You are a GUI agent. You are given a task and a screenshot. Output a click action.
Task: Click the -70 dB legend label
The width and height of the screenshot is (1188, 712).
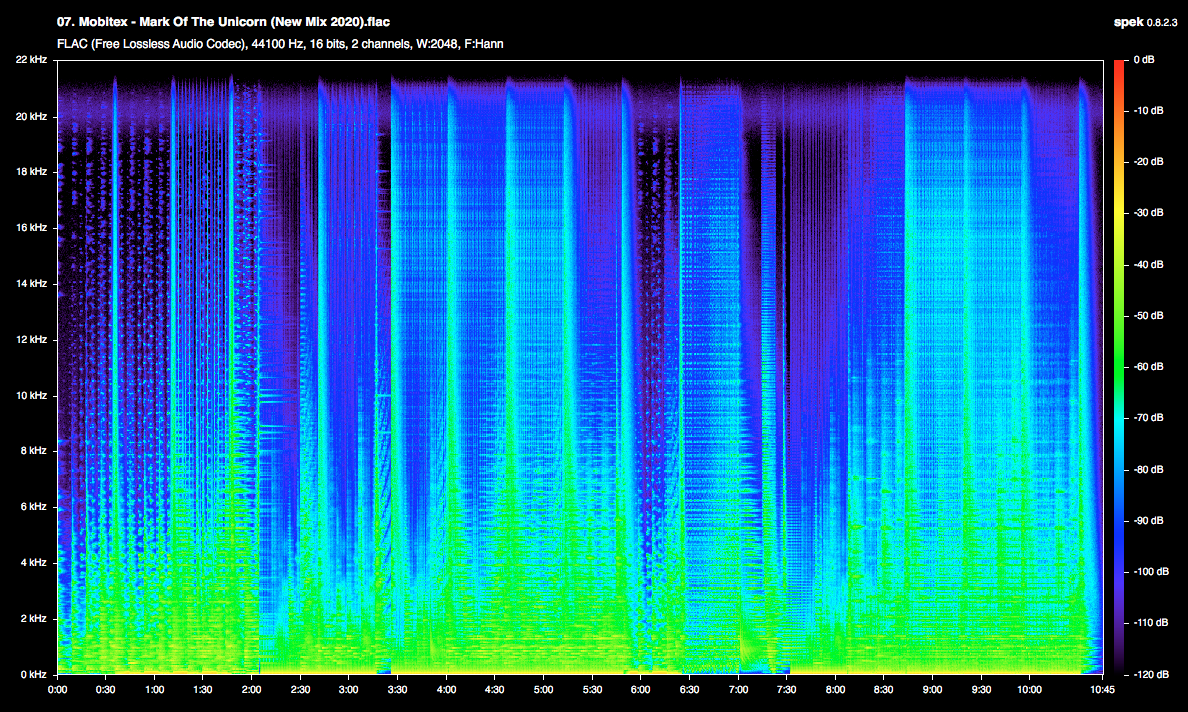1148,417
